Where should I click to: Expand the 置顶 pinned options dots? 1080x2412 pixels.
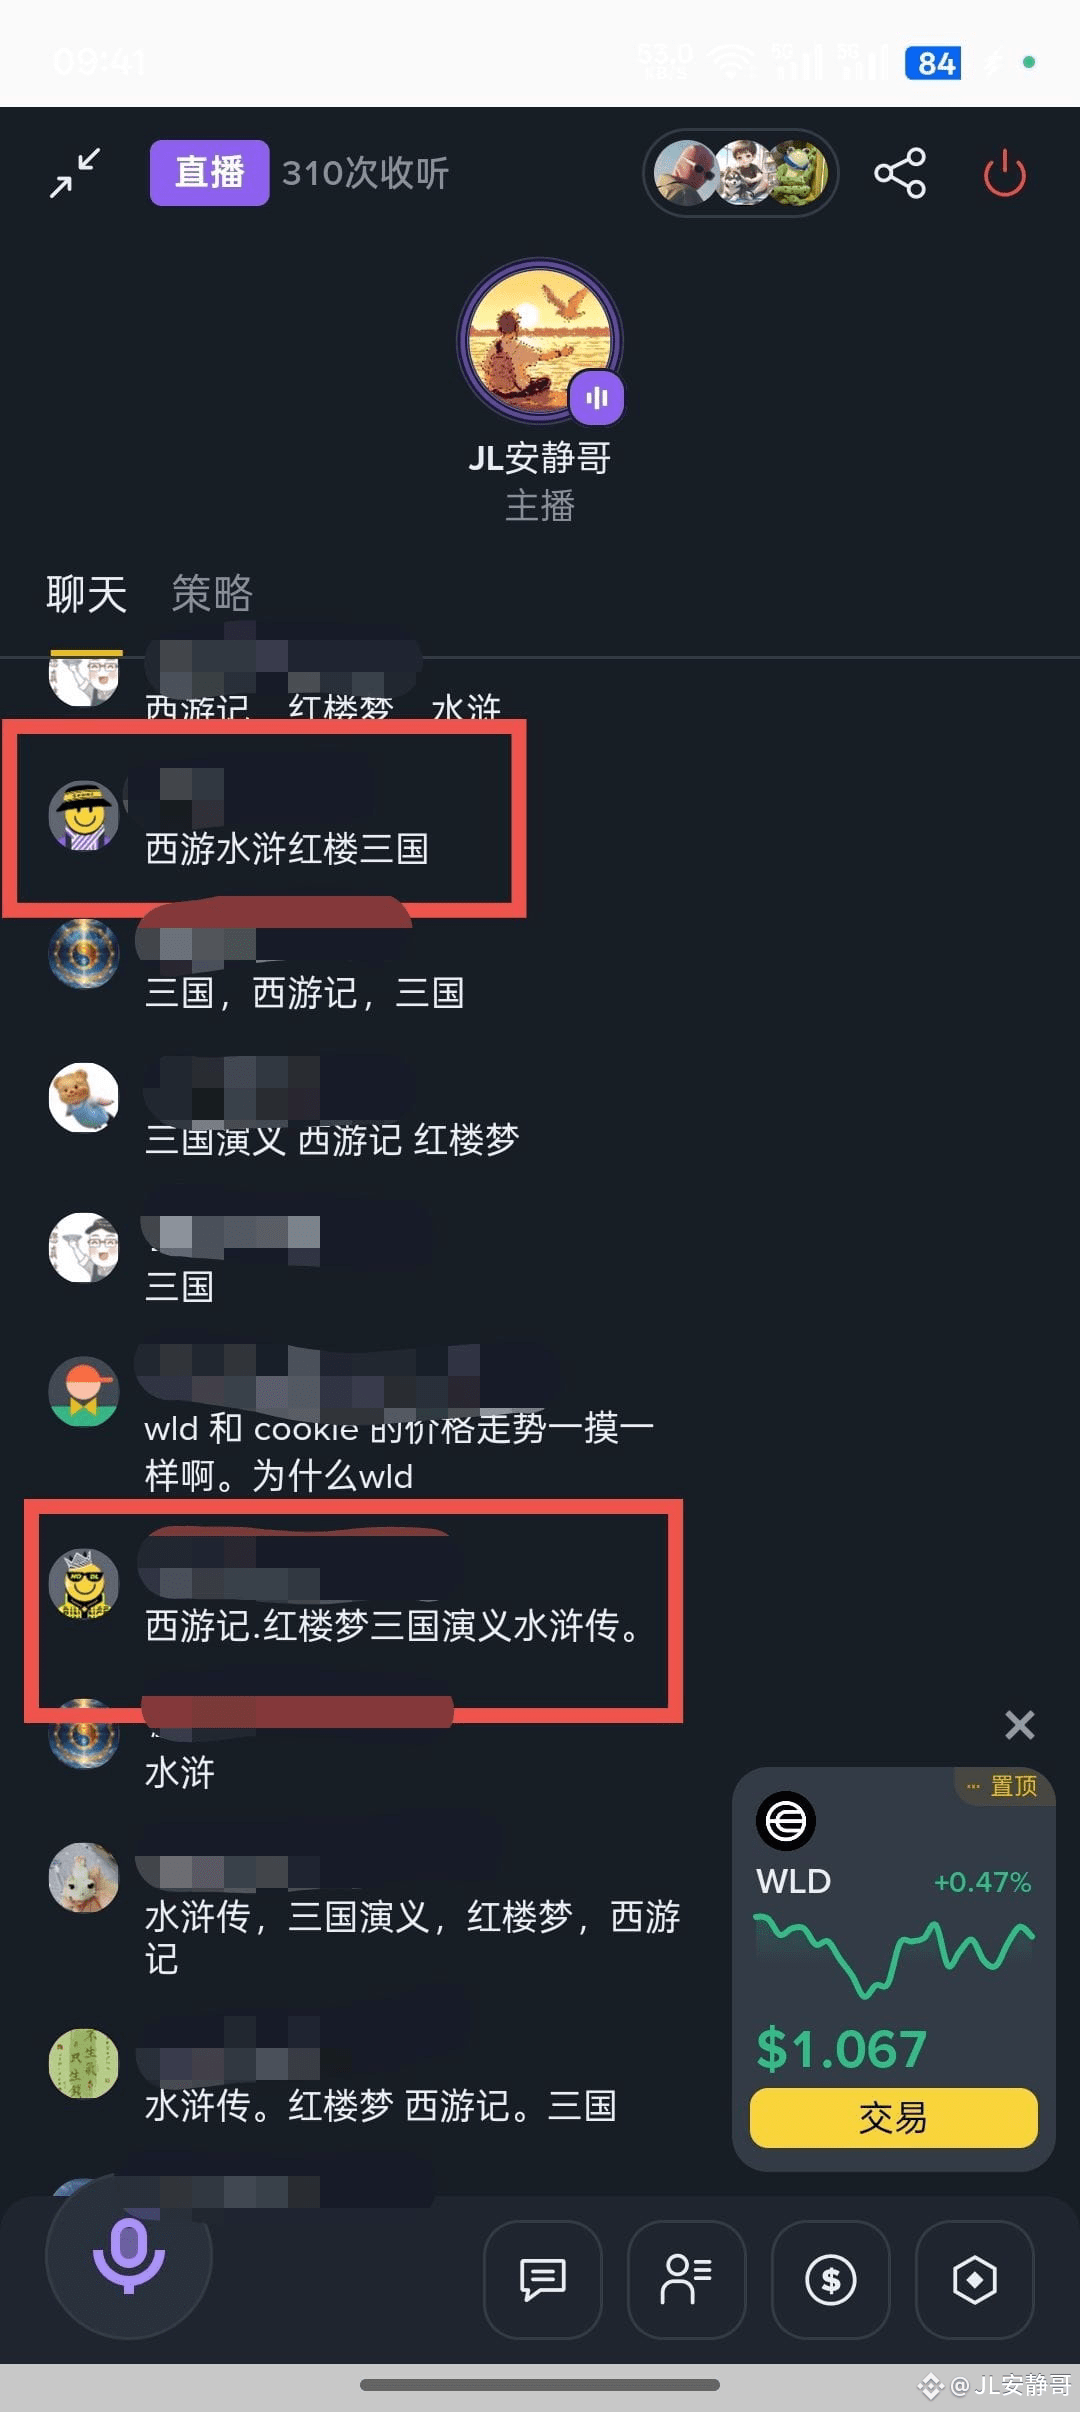tap(973, 1785)
